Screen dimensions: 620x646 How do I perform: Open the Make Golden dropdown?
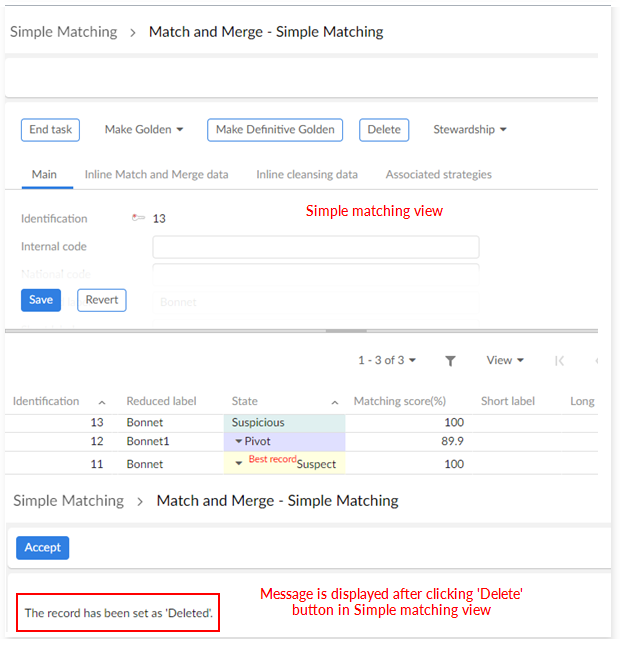(x=144, y=130)
